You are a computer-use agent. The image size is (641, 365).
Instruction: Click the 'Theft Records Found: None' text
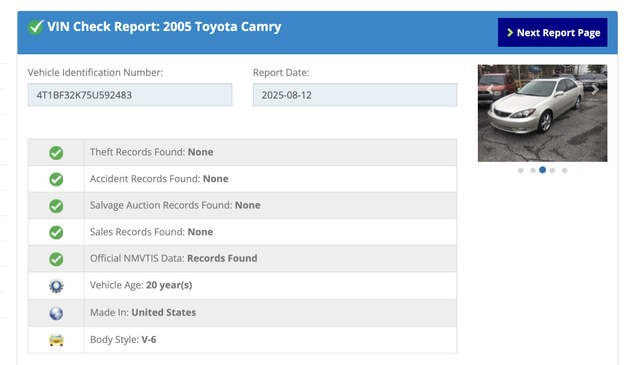pos(151,152)
